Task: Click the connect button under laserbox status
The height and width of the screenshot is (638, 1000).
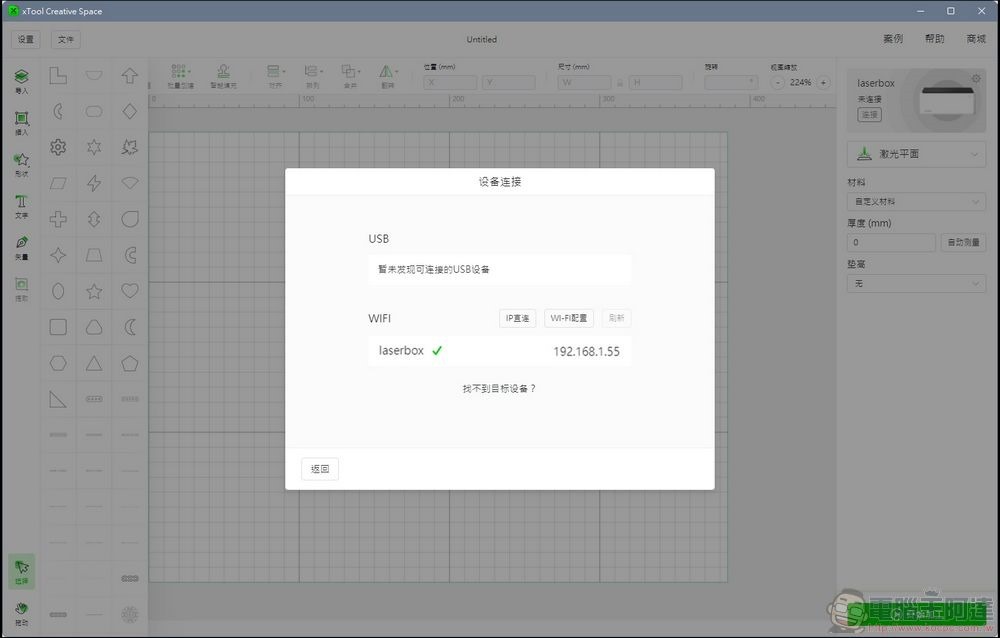Action: point(869,115)
